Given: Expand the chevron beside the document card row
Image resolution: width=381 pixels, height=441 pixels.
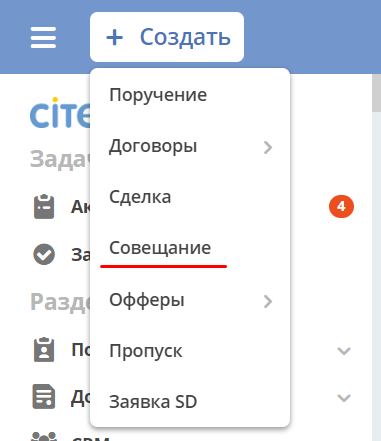Looking at the screenshot, I should tap(344, 398).
